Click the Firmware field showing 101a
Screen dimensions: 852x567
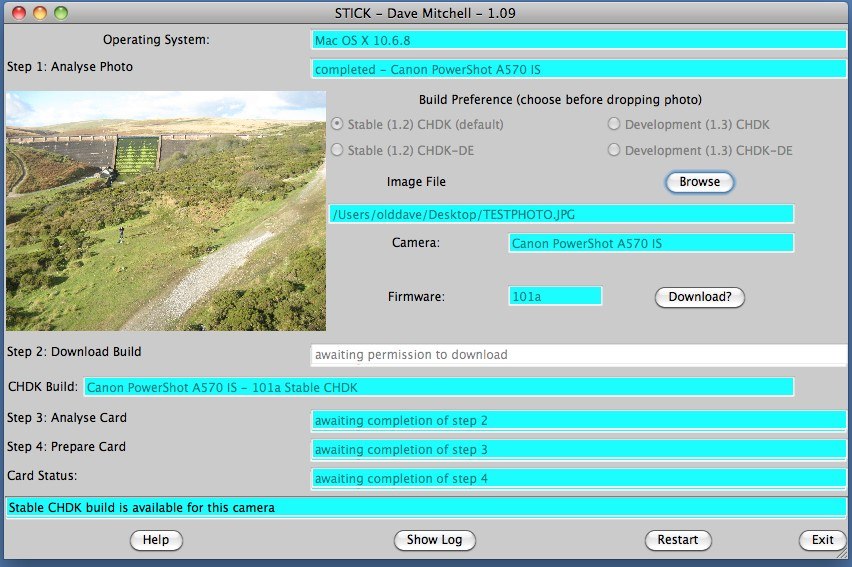coord(555,296)
